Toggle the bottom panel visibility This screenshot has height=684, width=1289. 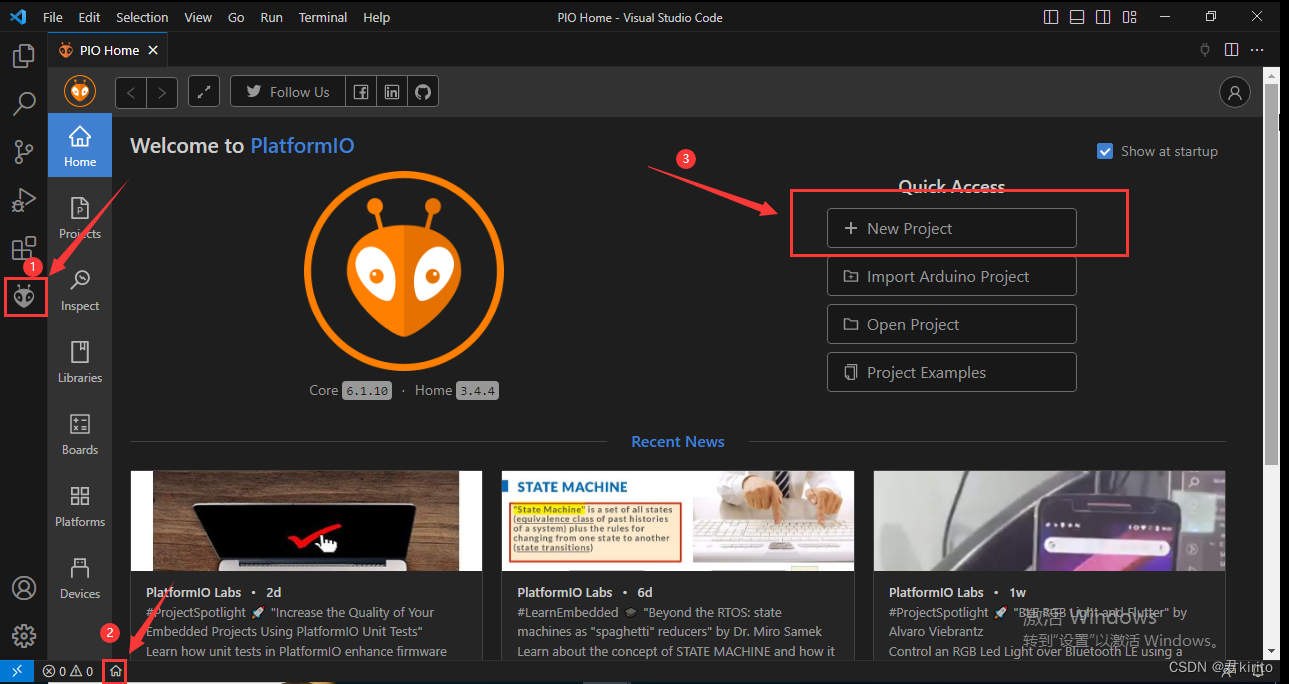(1076, 16)
